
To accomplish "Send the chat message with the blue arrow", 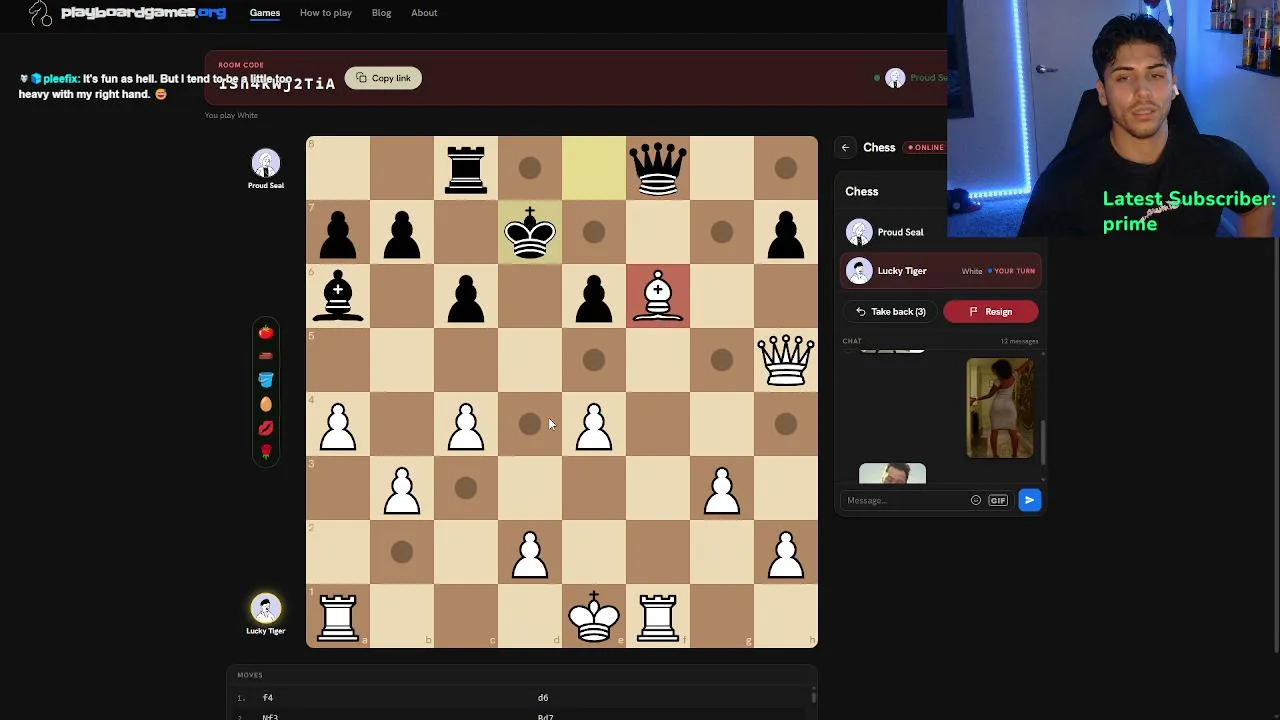I will point(1029,500).
